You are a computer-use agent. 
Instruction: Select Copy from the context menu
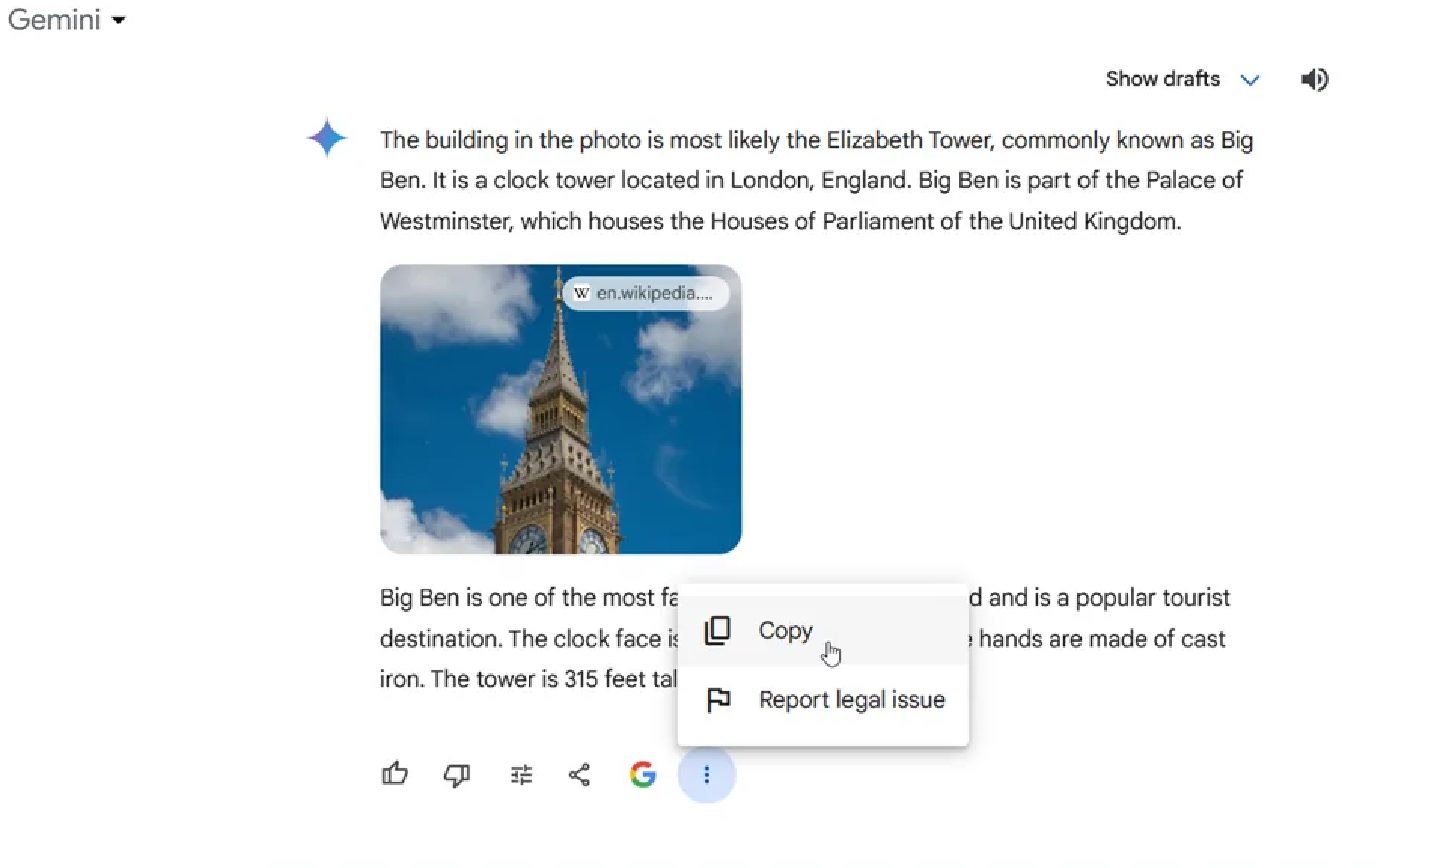pos(823,631)
